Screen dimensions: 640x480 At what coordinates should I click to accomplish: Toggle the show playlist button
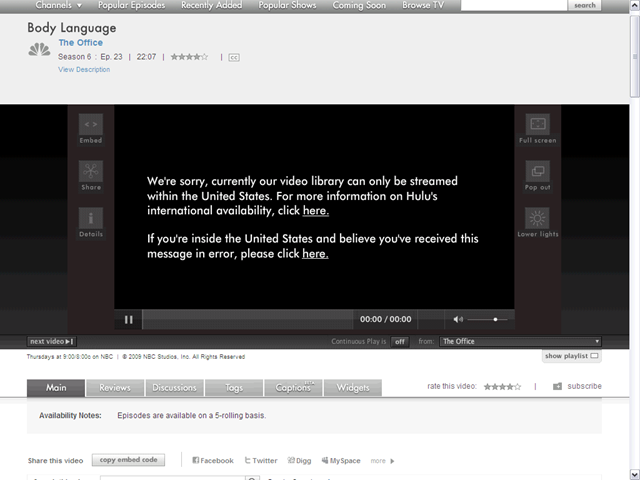click(x=572, y=356)
